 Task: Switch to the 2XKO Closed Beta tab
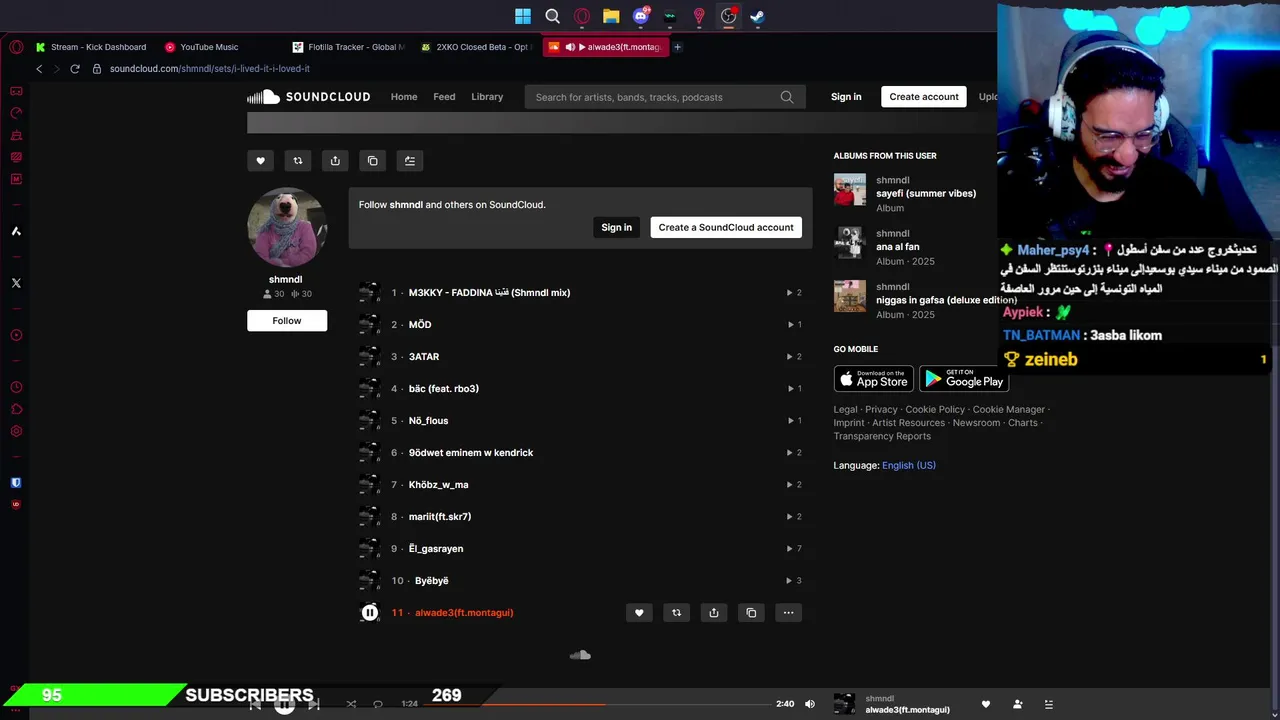click(478, 47)
